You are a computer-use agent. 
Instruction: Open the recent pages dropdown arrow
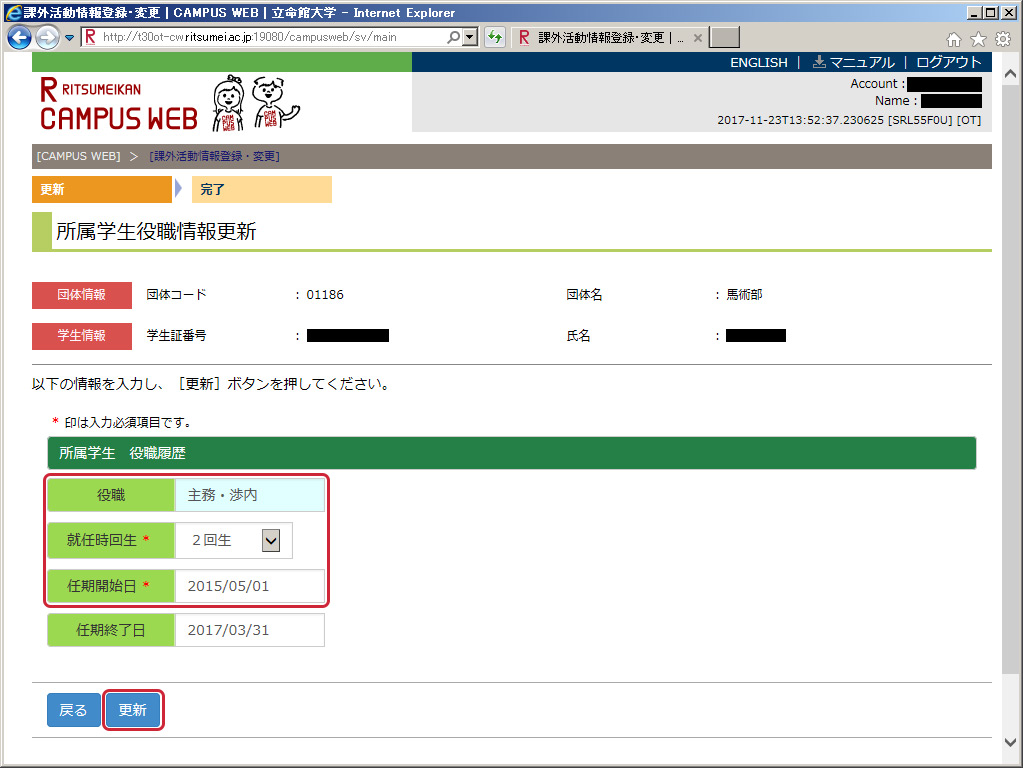[70, 38]
